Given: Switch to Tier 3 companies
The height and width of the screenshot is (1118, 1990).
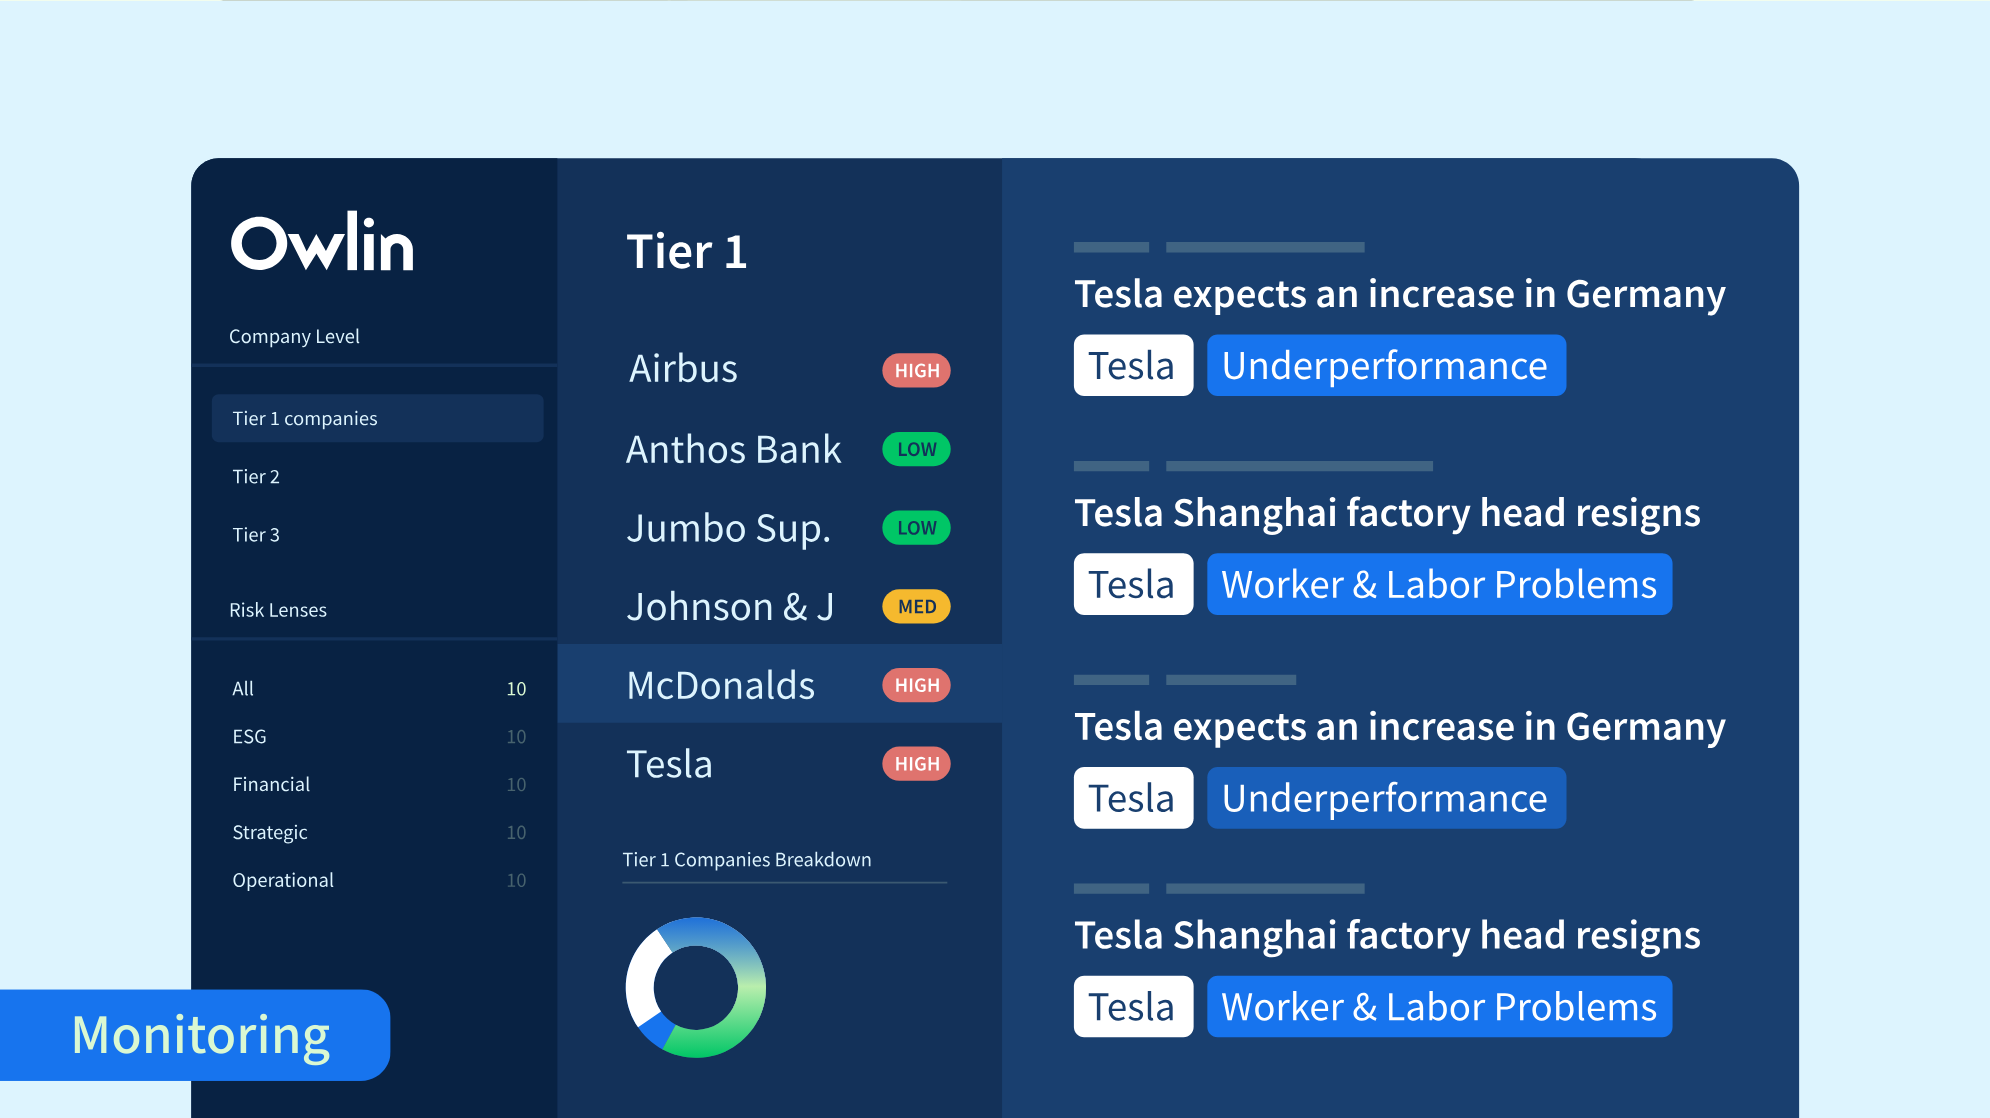Looking at the screenshot, I should pyautogui.click(x=256, y=535).
